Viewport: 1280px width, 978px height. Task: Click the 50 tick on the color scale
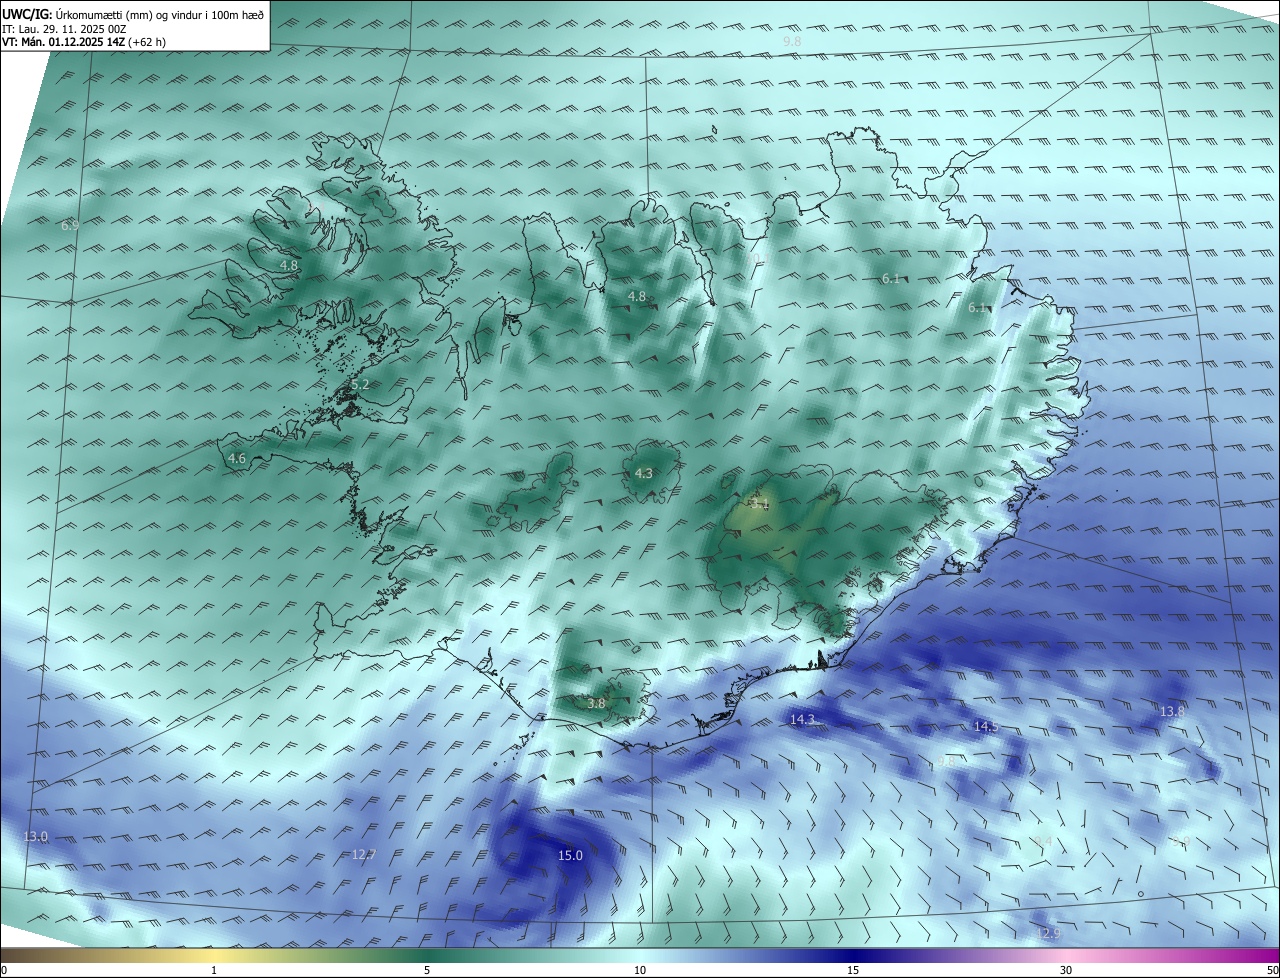[x=1272, y=970]
